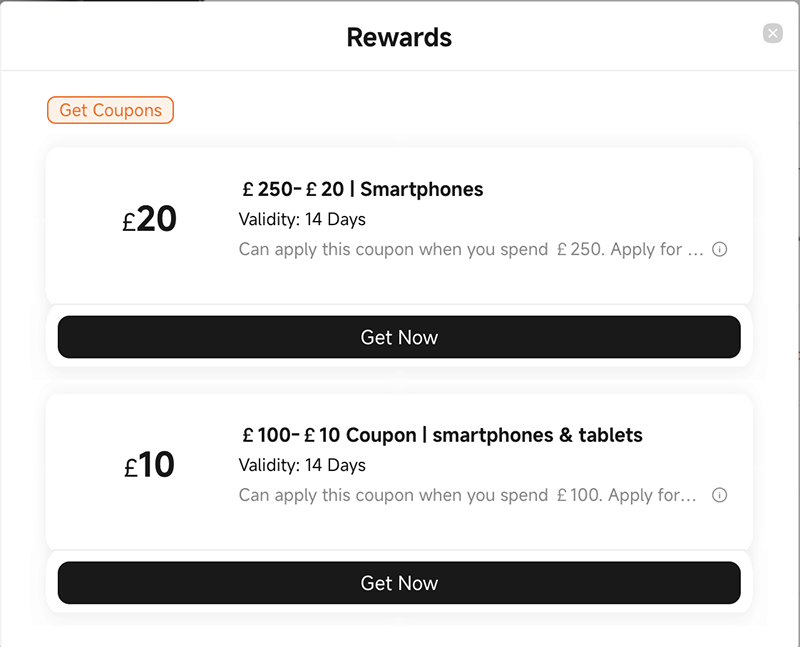The height and width of the screenshot is (647, 800).
Task: Click the pound symbol before the large 10
Action: [x=131, y=468]
